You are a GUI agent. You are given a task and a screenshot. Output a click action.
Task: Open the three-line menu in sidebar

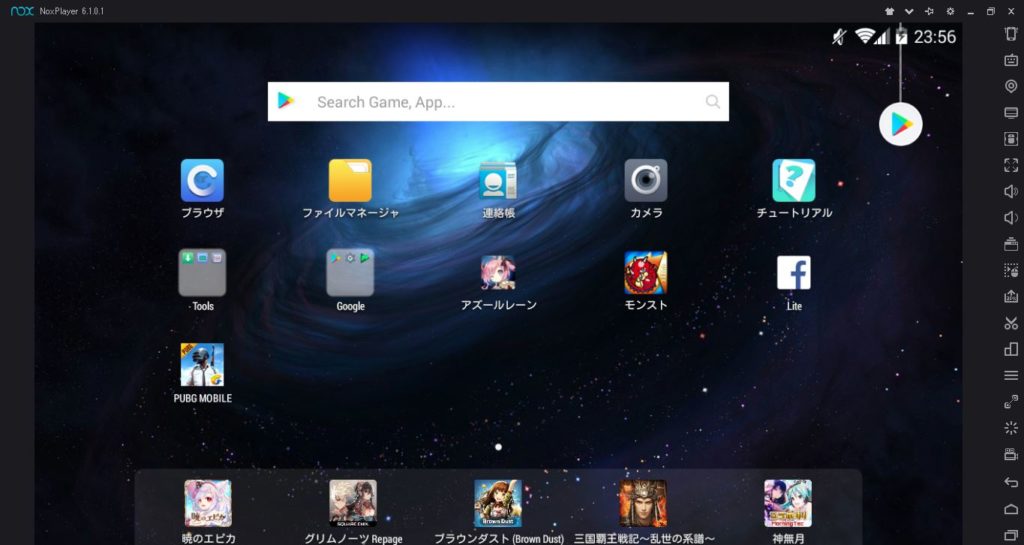[1011, 375]
